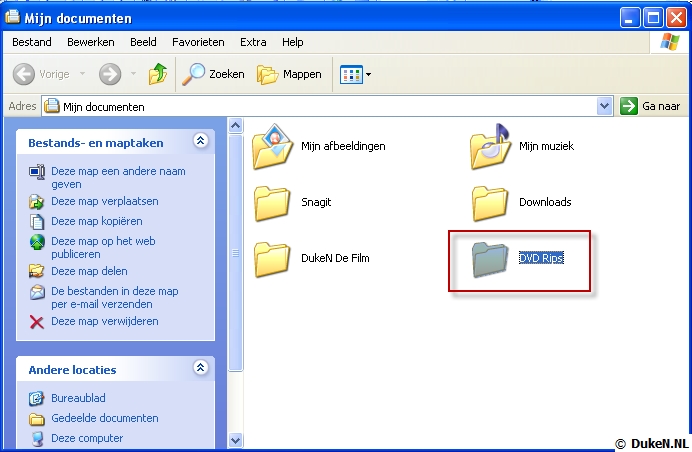Click the Gedeelde documenten folder icon
The width and height of the screenshot is (692, 452).
(37, 419)
